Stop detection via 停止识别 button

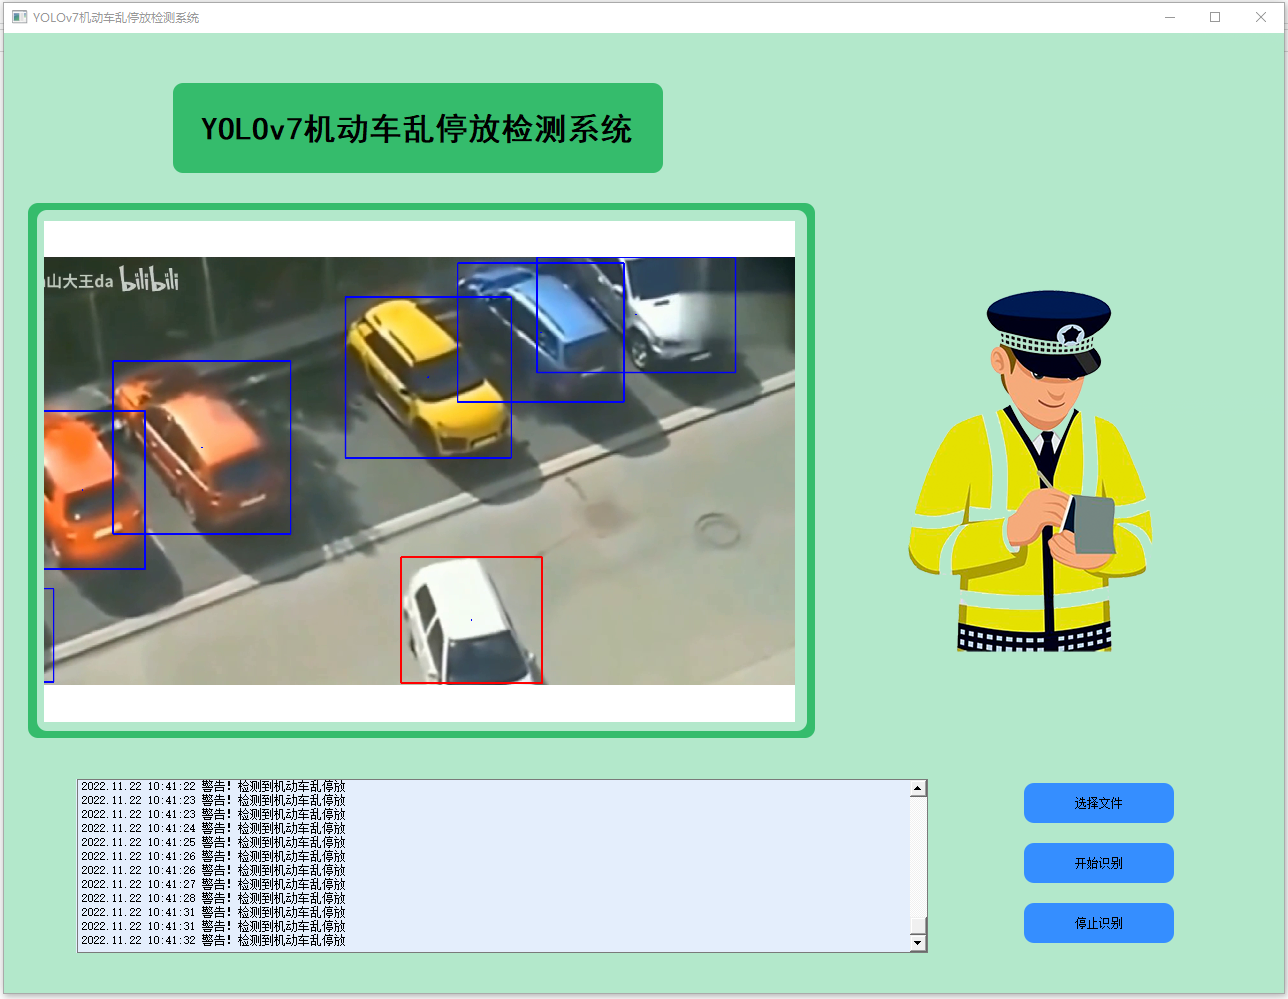pos(1098,923)
